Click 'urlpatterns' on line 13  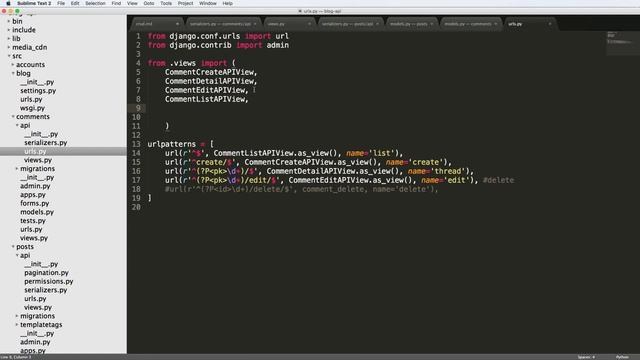(171, 144)
